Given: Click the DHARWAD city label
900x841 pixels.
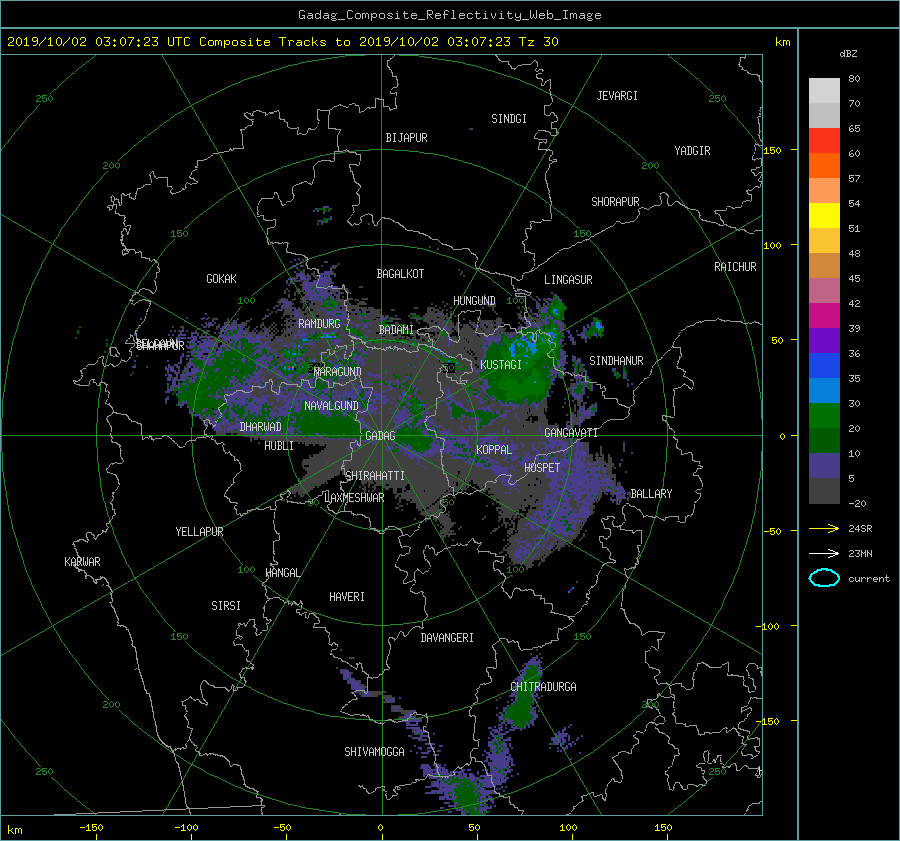Looking at the screenshot, I should coord(260,427).
